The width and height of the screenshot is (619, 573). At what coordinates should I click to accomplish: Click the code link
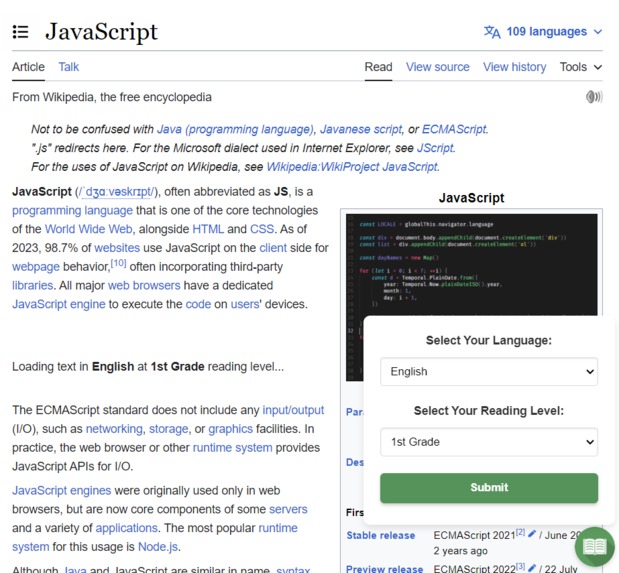pos(198,304)
